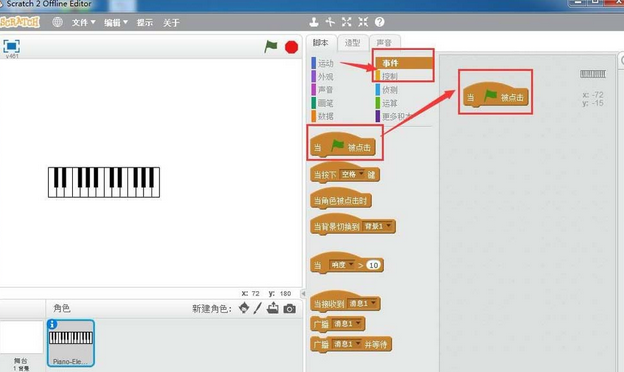Toggle full screen presentation mode icon

point(12,46)
